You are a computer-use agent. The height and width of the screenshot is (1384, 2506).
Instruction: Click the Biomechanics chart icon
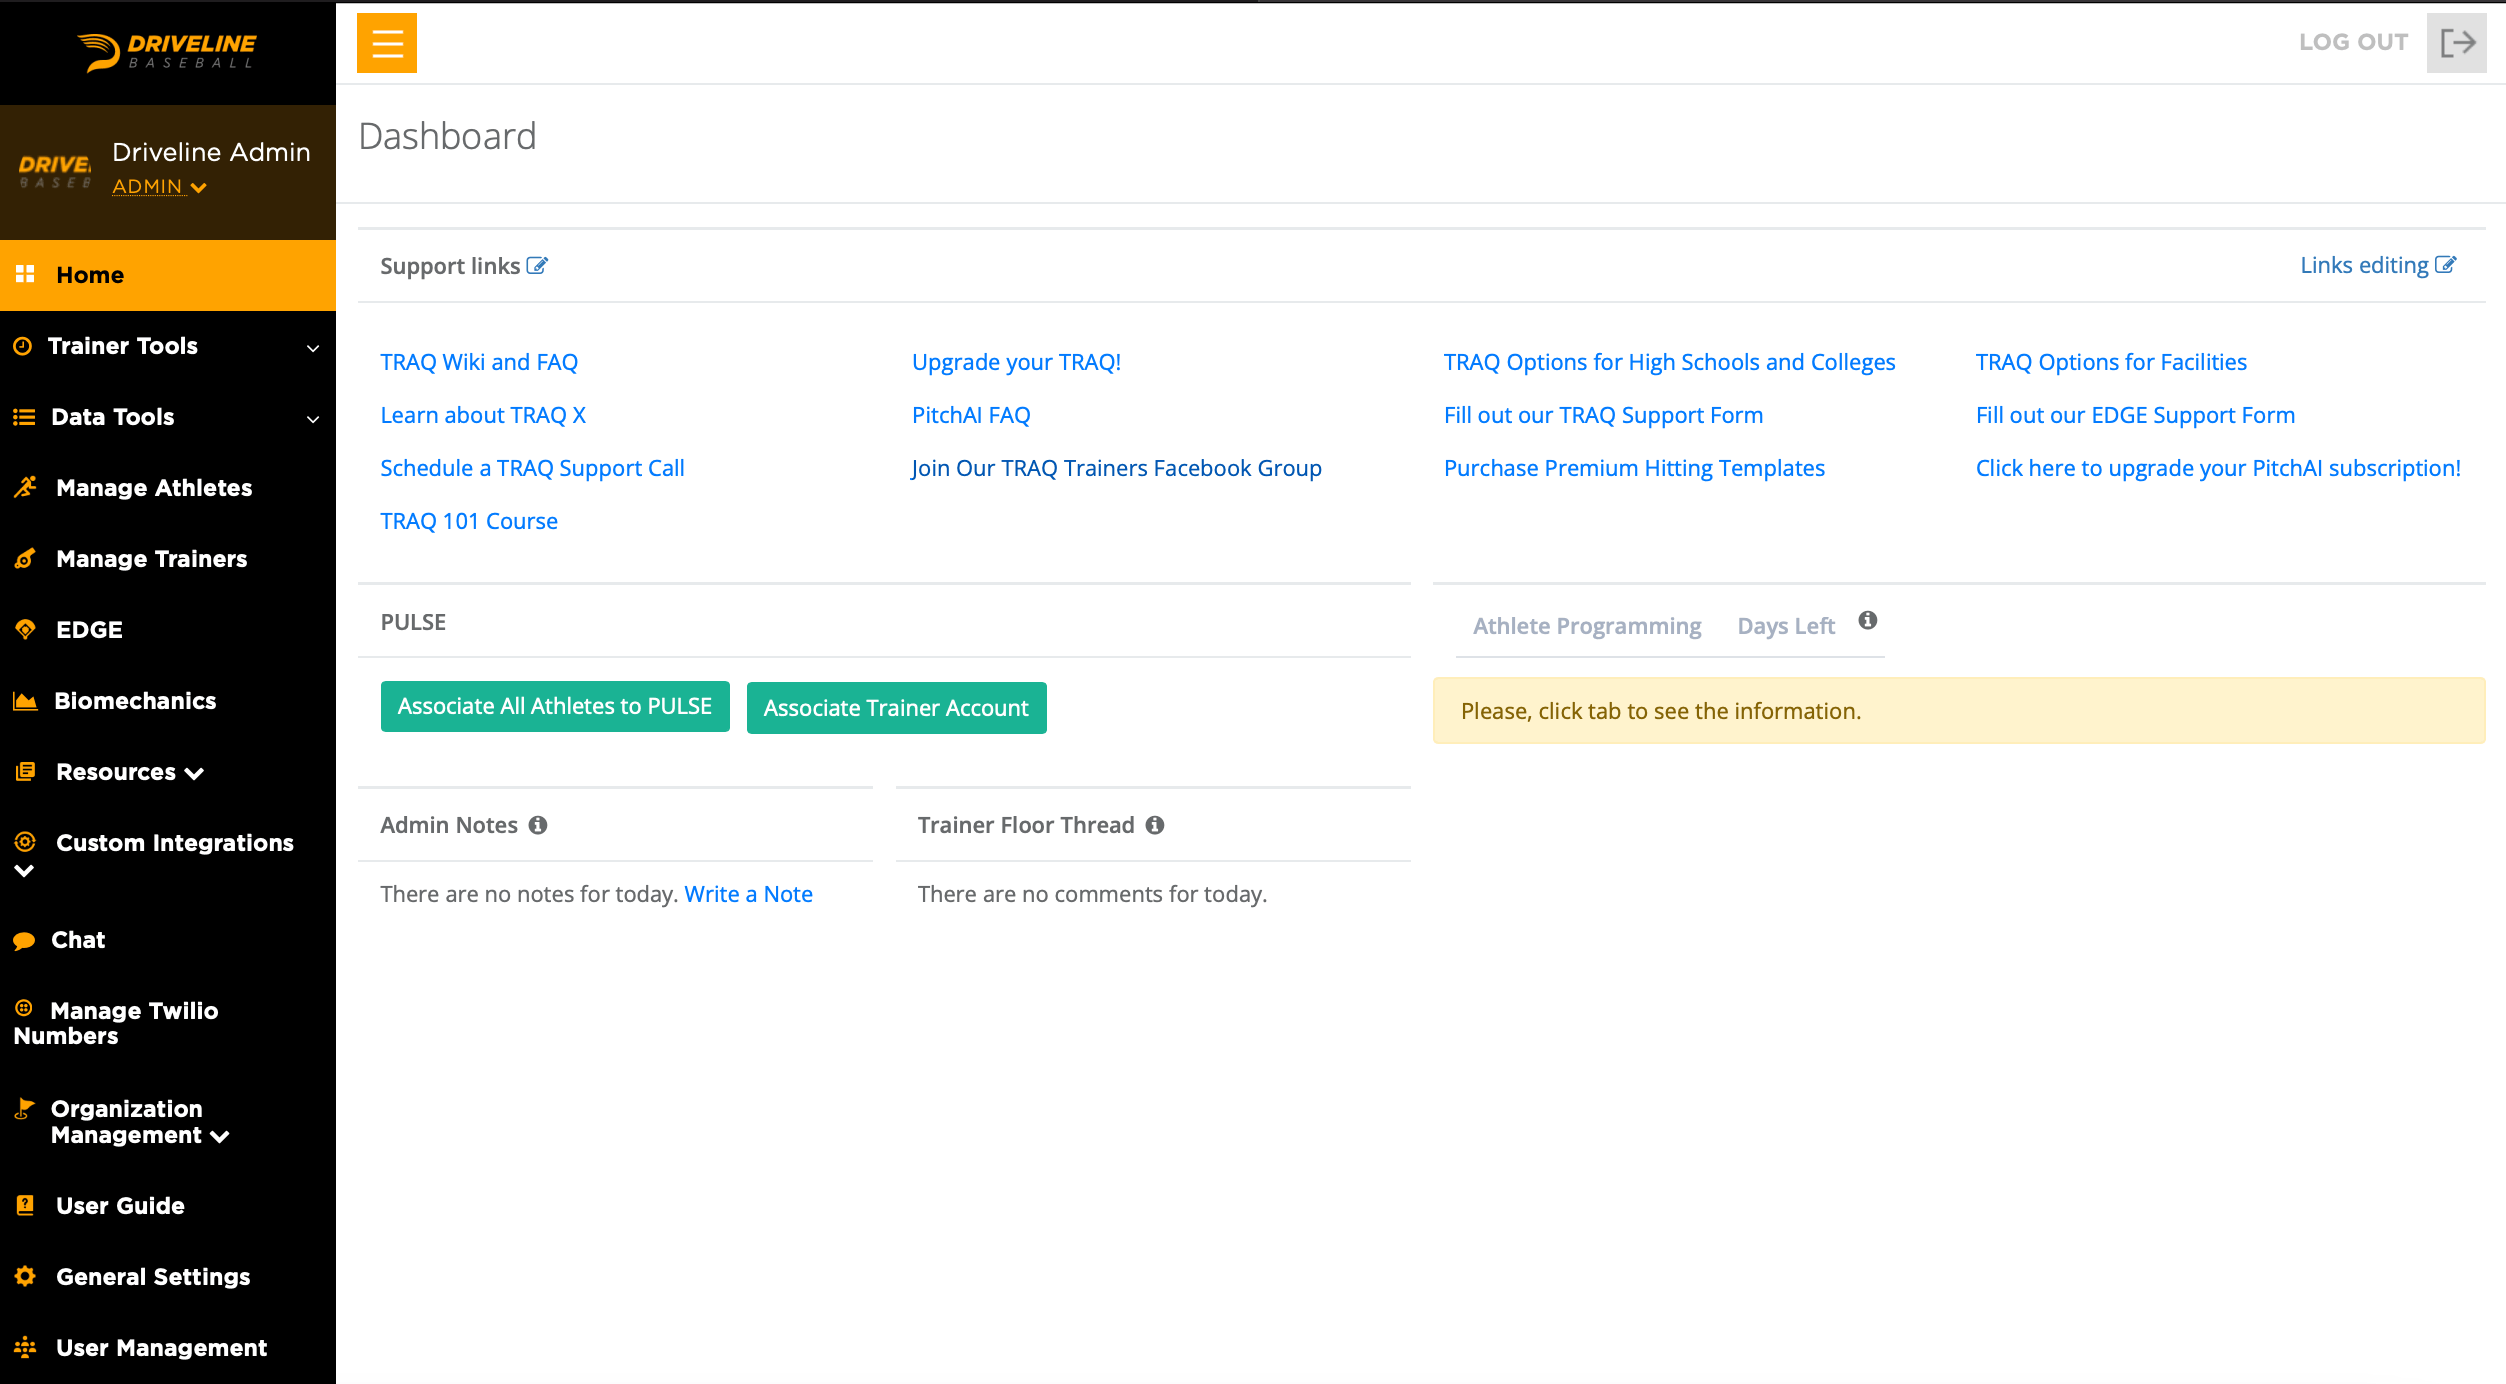pyautogui.click(x=25, y=701)
